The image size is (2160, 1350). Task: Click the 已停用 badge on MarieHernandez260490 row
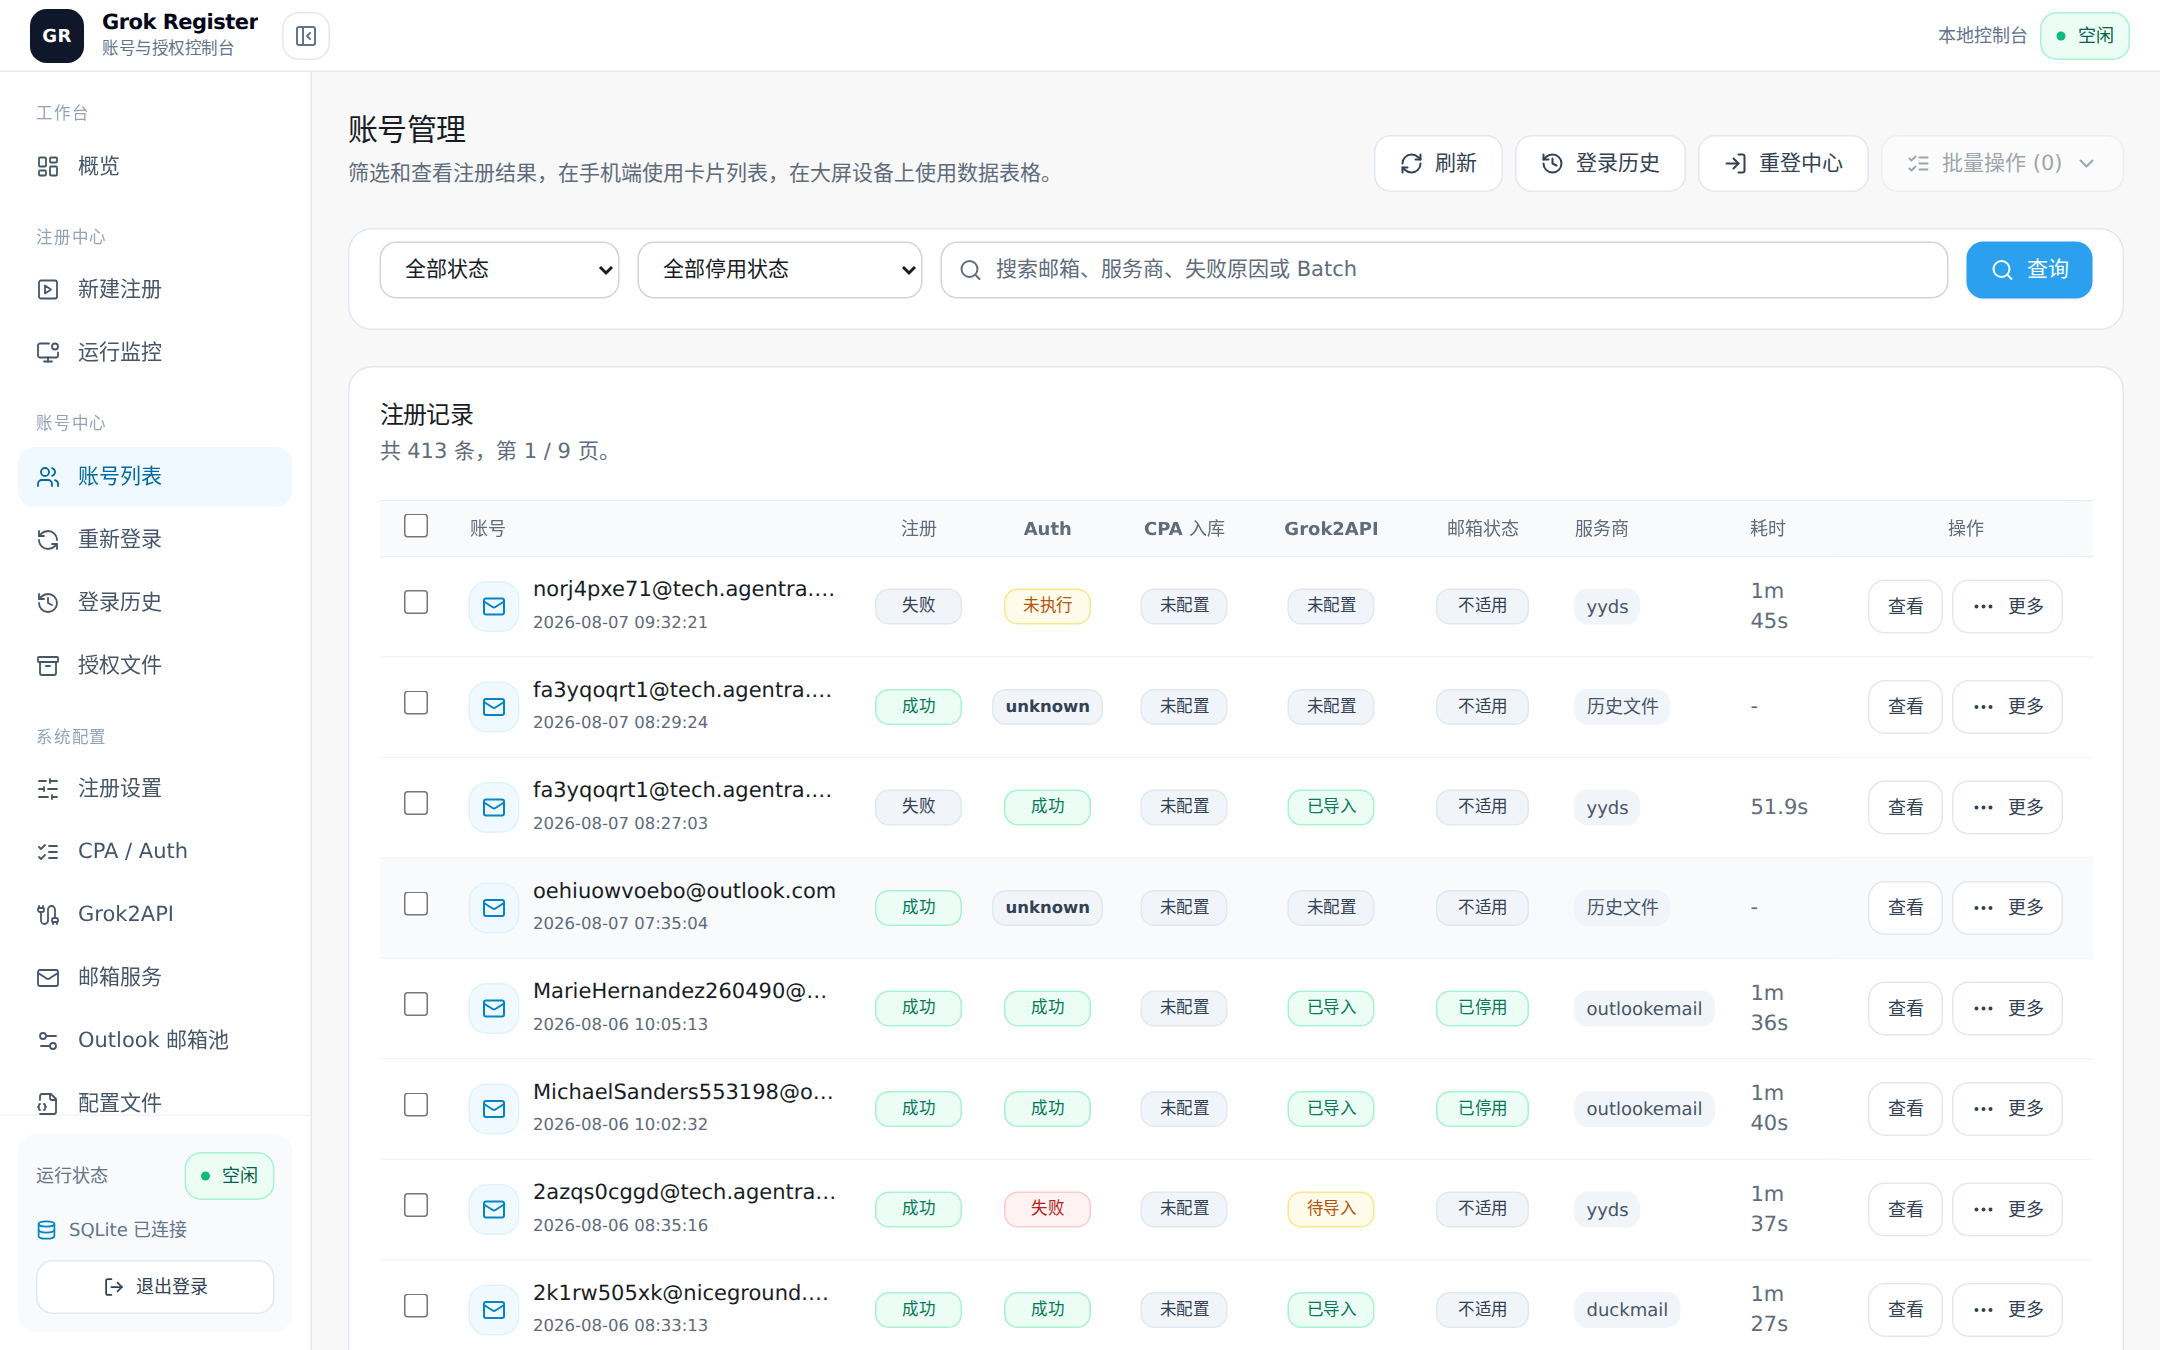(1482, 1008)
